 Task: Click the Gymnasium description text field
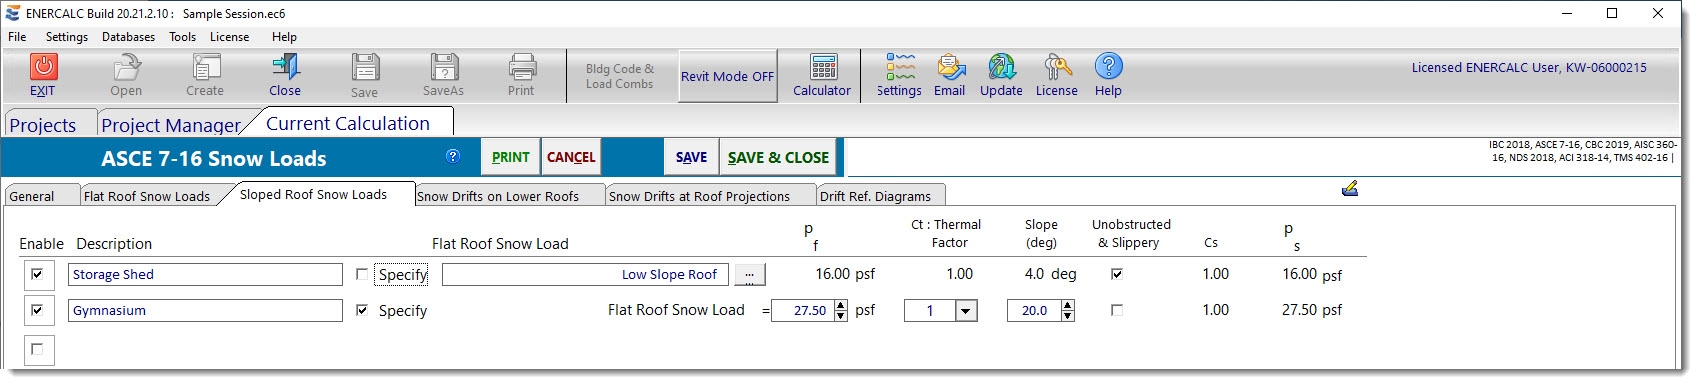(x=205, y=311)
